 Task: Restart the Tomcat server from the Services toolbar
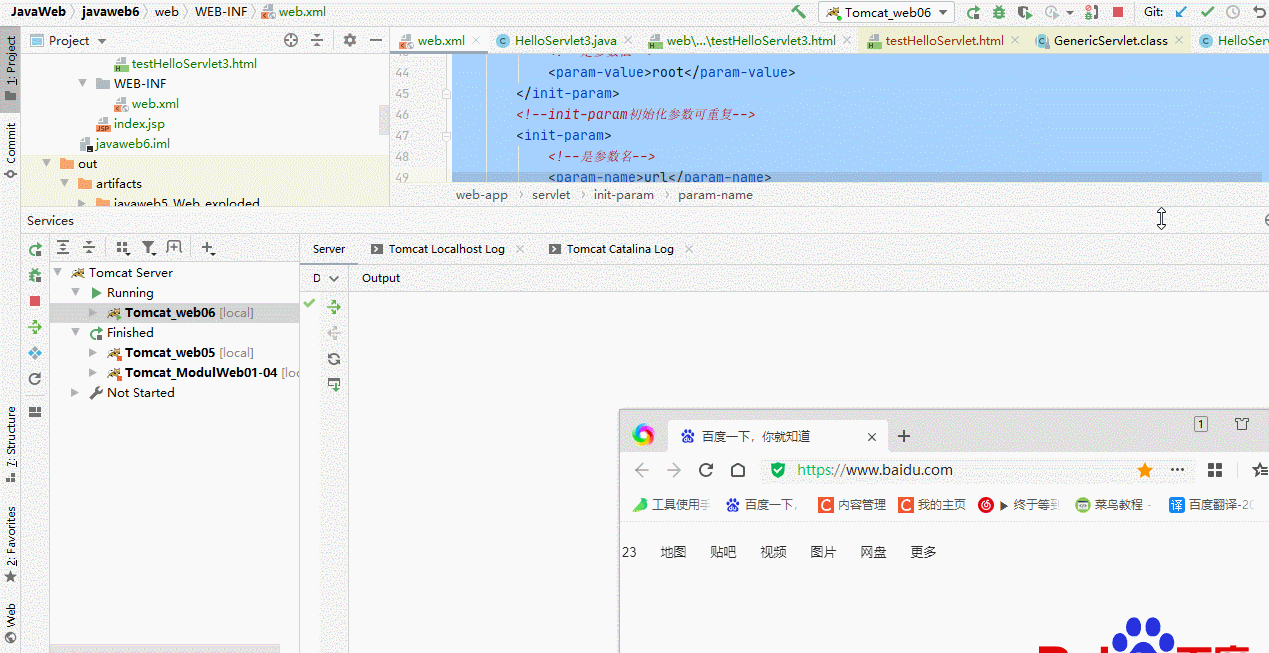(x=34, y=247)
